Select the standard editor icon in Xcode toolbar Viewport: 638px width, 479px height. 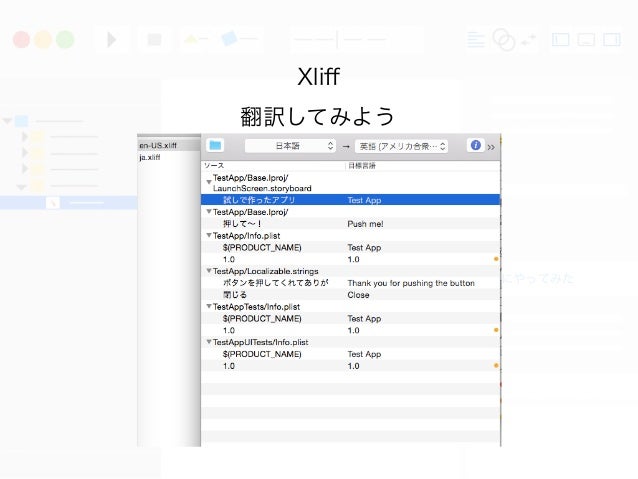point(476,39)
